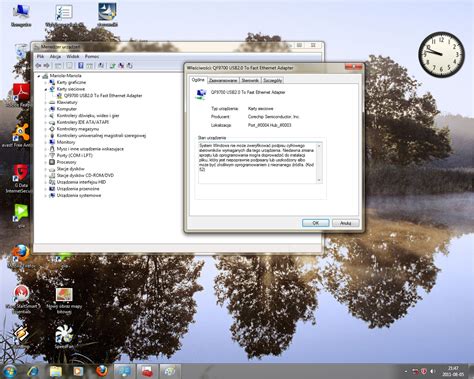474x379 pixels.
Task: Click the Forward arrow in Device Manager toolbar
Action: tap(47, 66)
